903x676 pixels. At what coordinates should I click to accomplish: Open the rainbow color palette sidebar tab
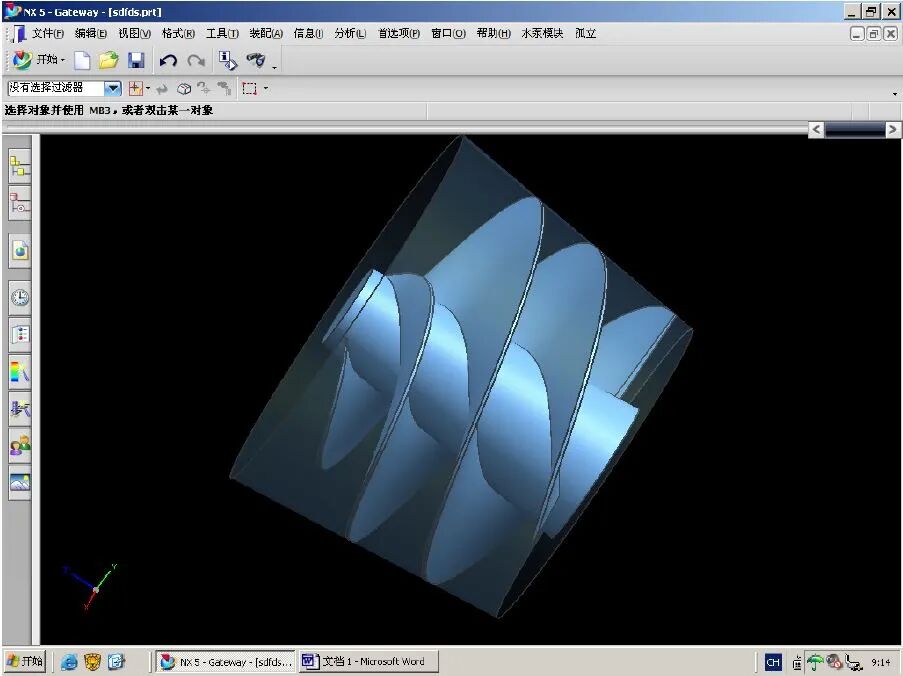tap(20, 371)
